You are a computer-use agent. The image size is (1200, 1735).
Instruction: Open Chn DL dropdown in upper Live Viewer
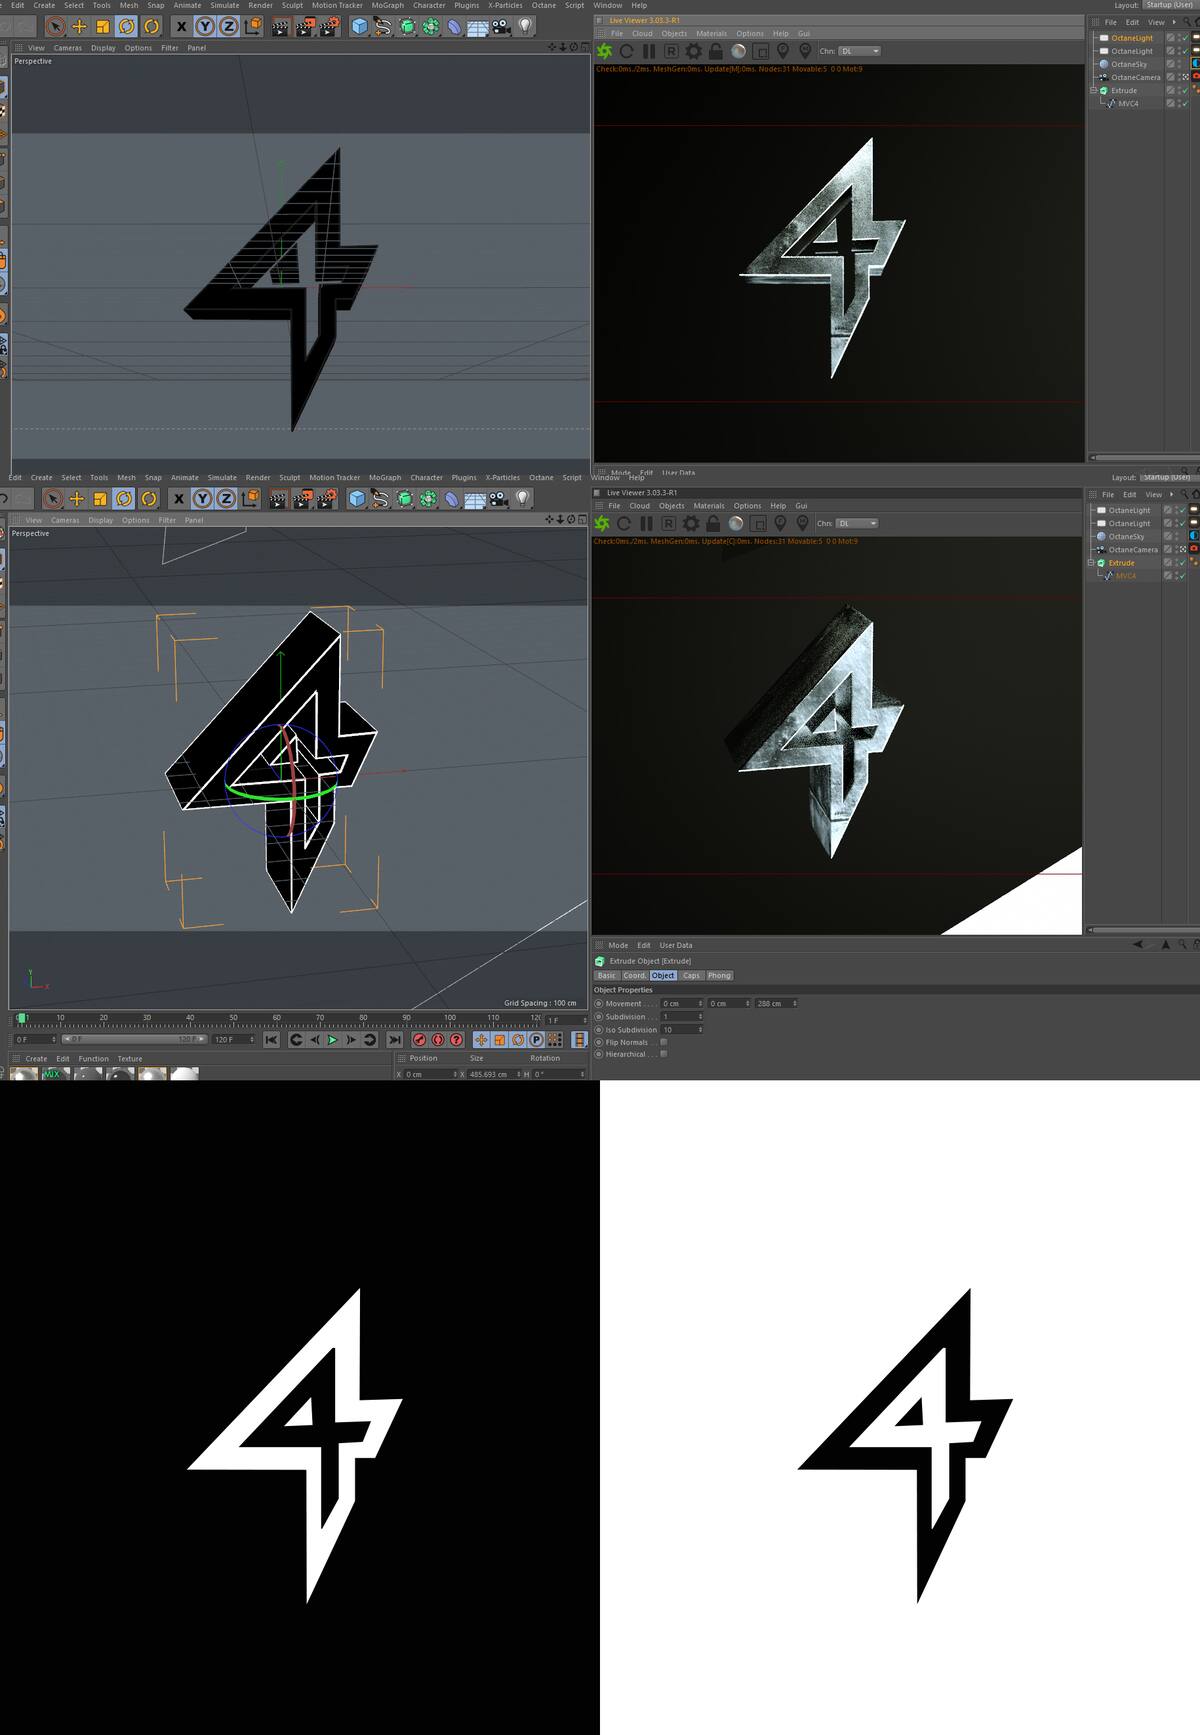(x=861, y=51)
